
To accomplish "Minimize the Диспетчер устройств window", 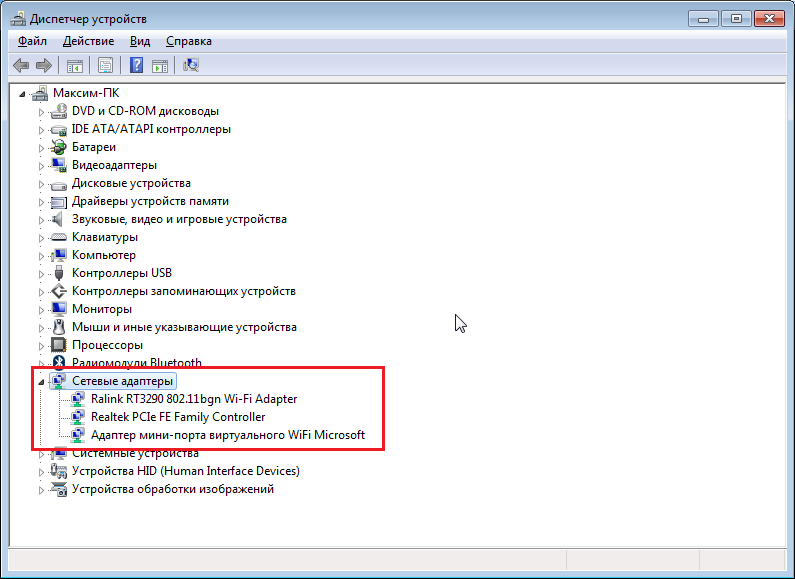I will click(x=703, y=19).
